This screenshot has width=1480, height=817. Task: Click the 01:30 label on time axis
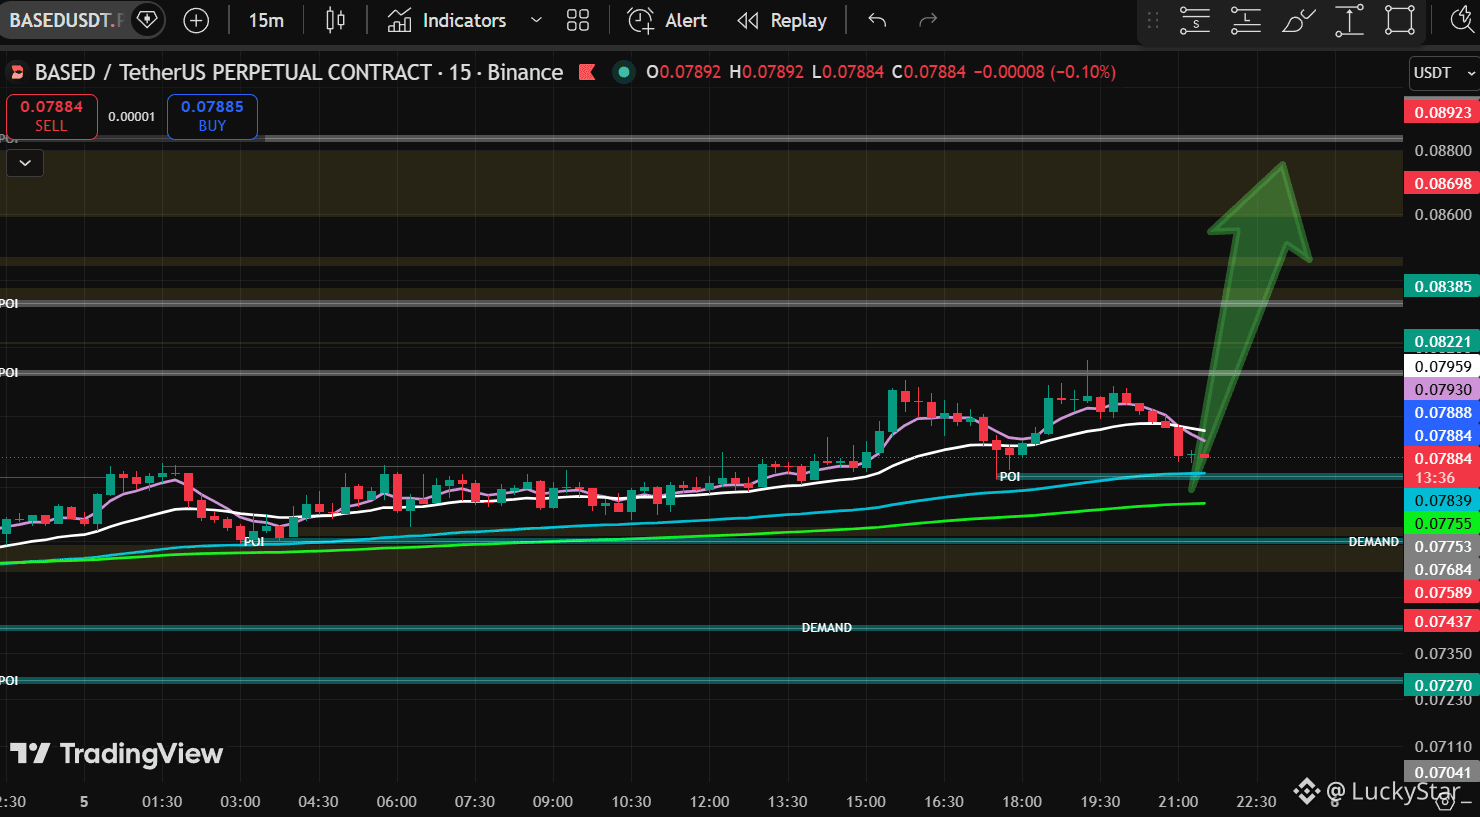tap(162, 801)
